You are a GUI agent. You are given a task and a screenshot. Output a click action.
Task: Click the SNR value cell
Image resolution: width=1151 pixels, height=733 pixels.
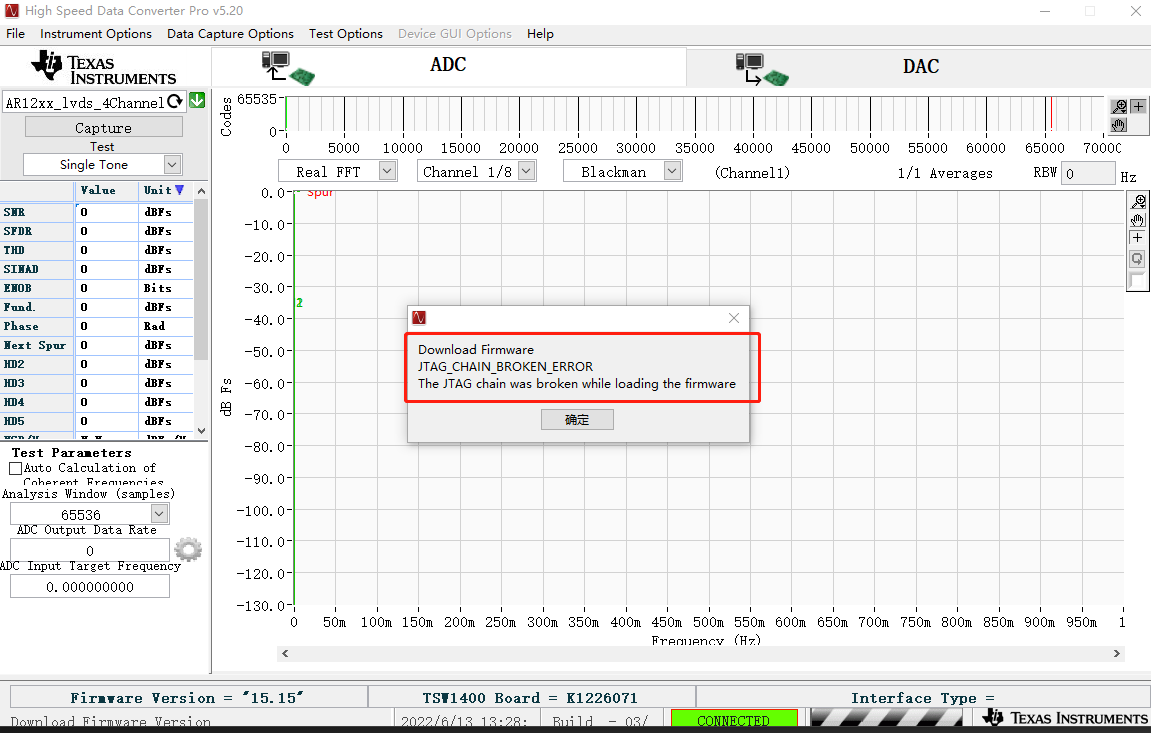point(107,212)
